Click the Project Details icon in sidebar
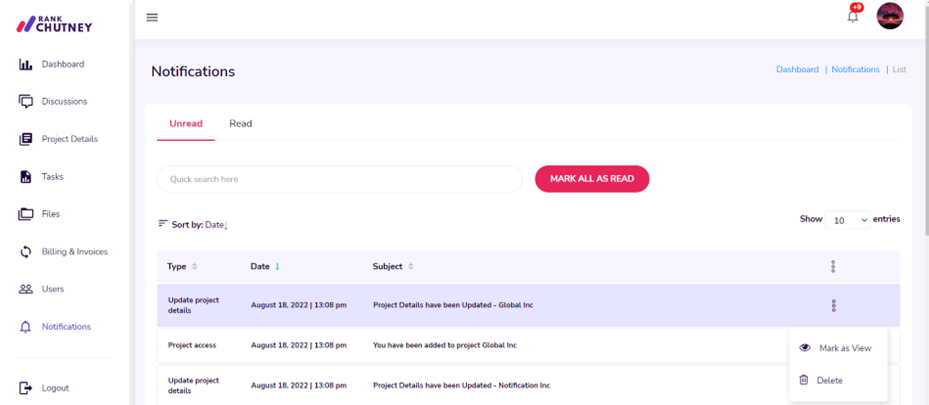Image resolution: width=929 pixels, height=405 pixels. 25,139
